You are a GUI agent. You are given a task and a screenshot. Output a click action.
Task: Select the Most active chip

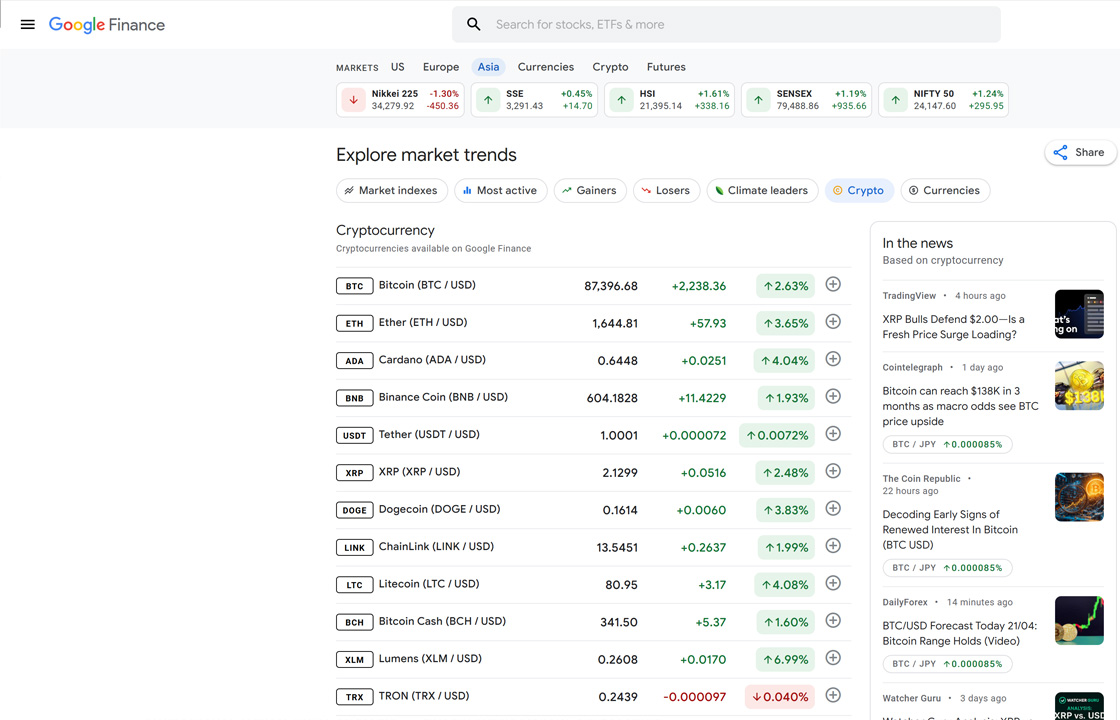(x=501, y=191)
